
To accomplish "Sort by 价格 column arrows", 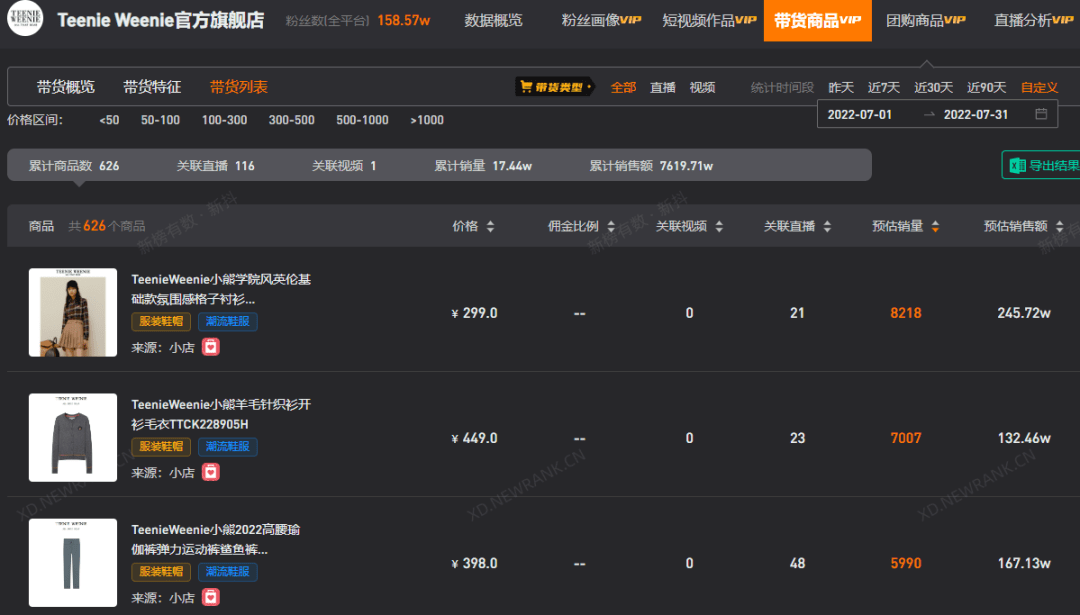I will click(x=490, y=227).
